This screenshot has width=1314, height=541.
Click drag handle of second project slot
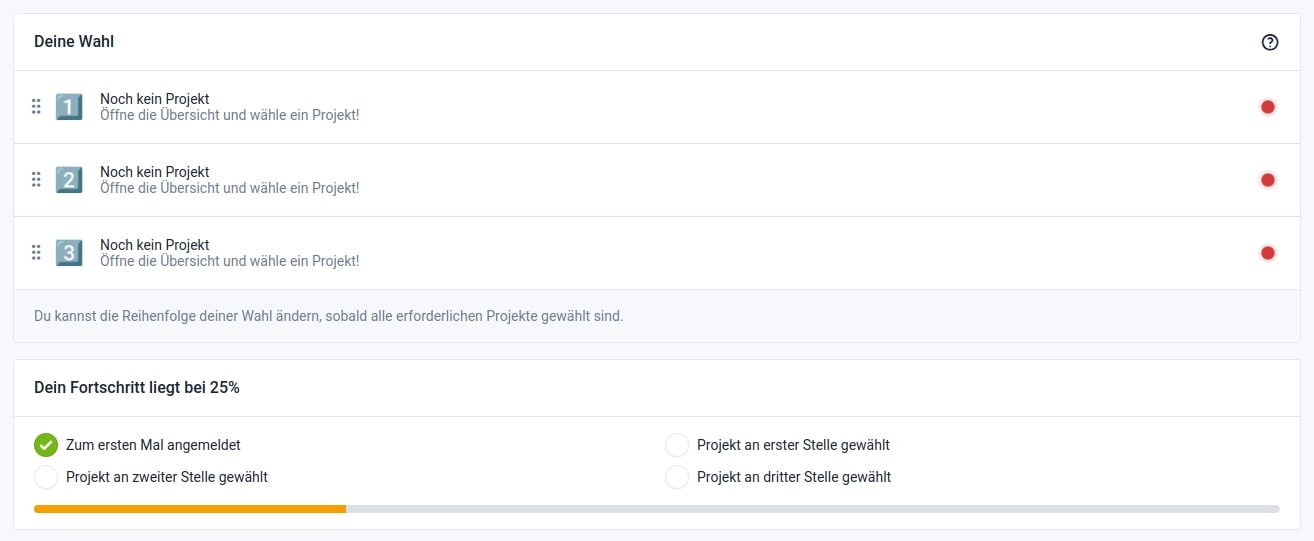tap(36, 180)
